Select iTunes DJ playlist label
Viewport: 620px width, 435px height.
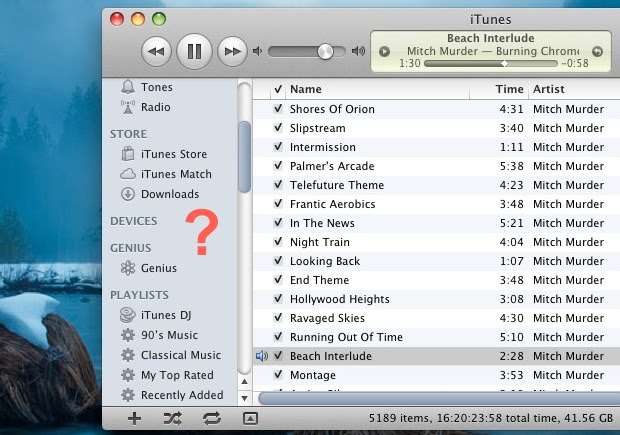[x=166, y=315]
